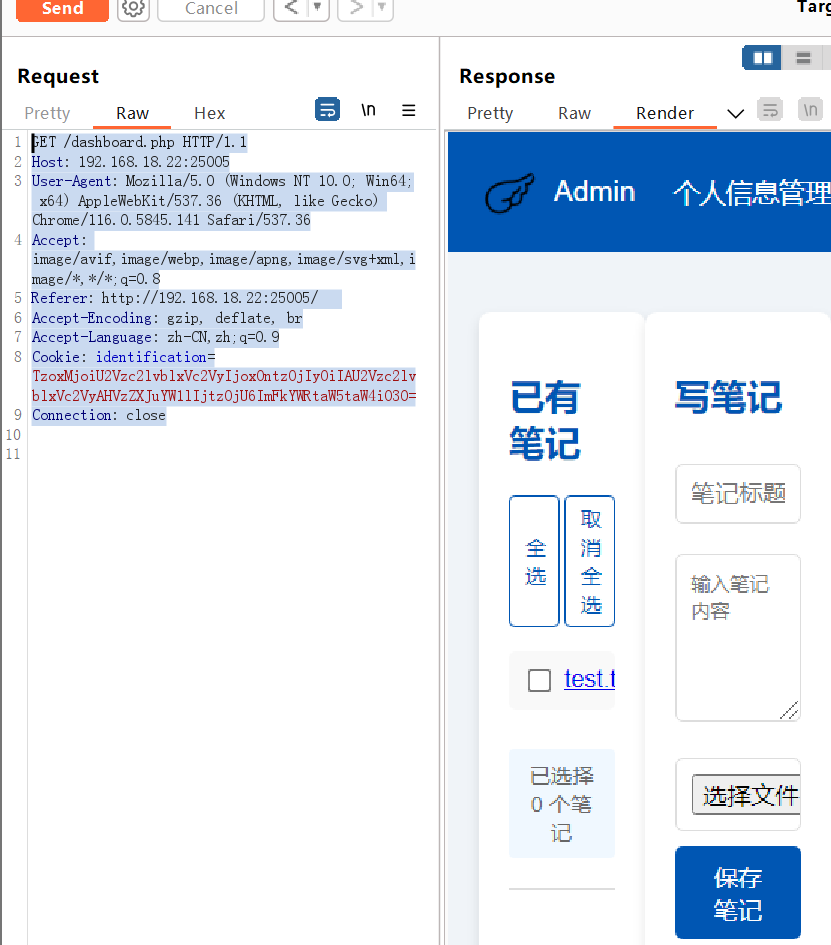Open history dropdown next to forward arrow
The width and height of the screenshot is (831, 945).
coord(382,9)
